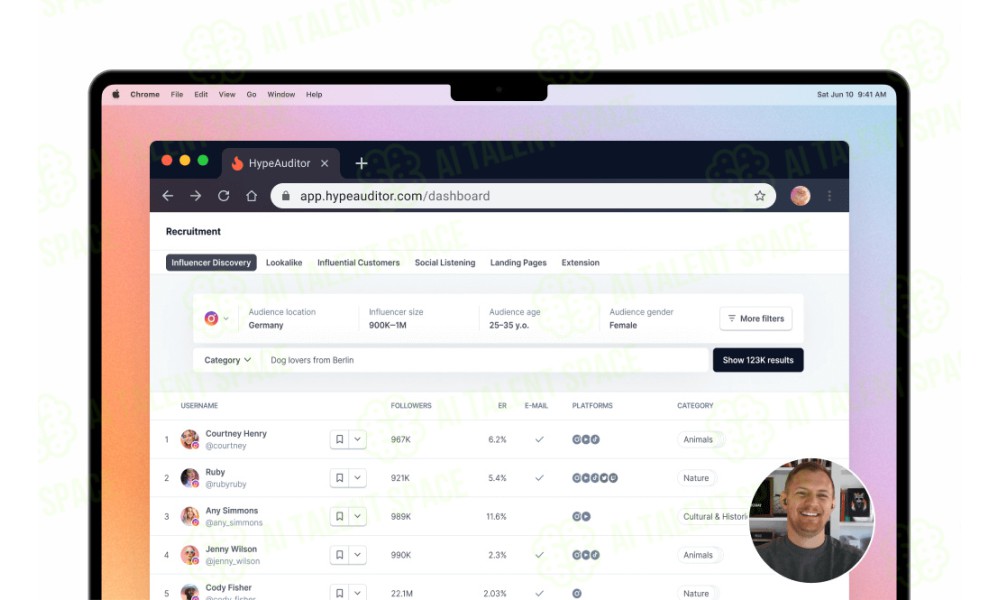
Task: Click the 'Dog lovers from Berlin' search field
Action: (485, 360)
